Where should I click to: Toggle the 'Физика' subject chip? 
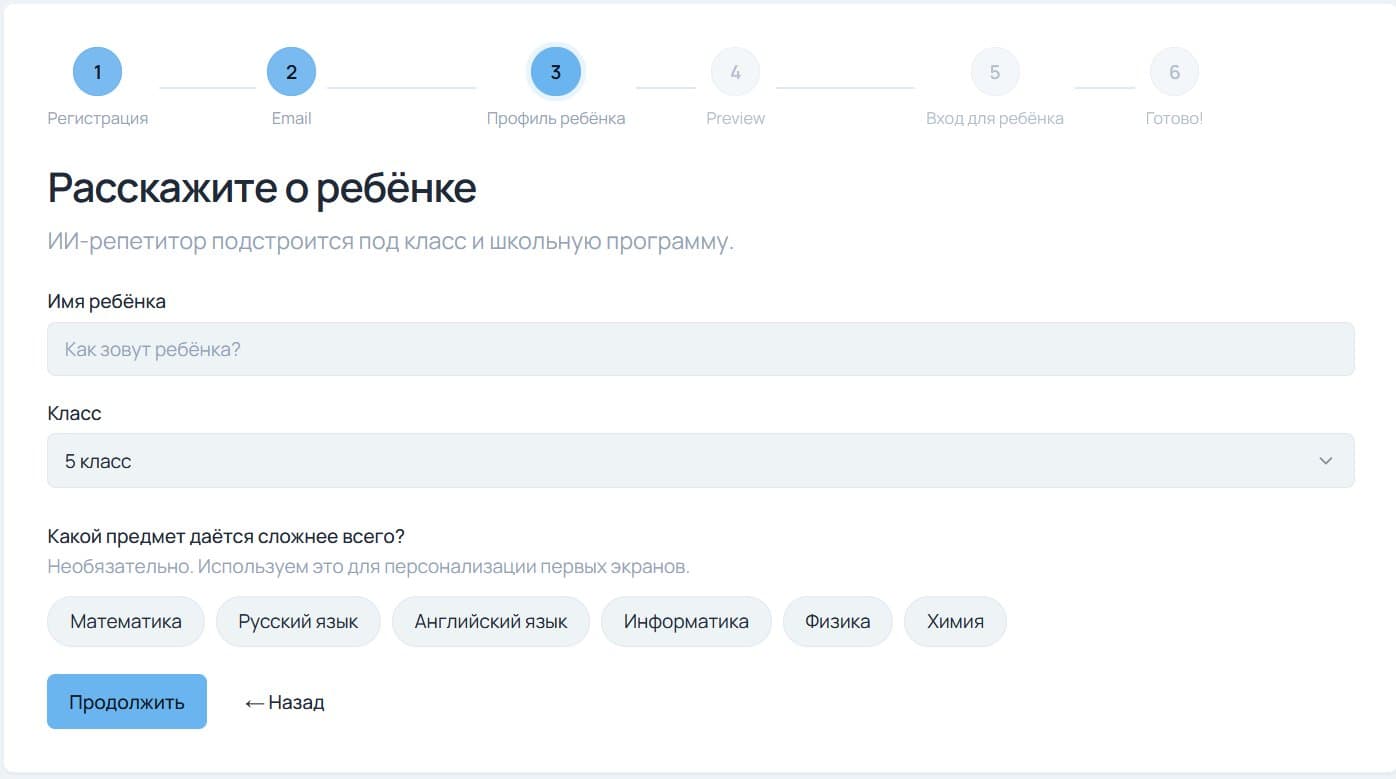(837, 621)
